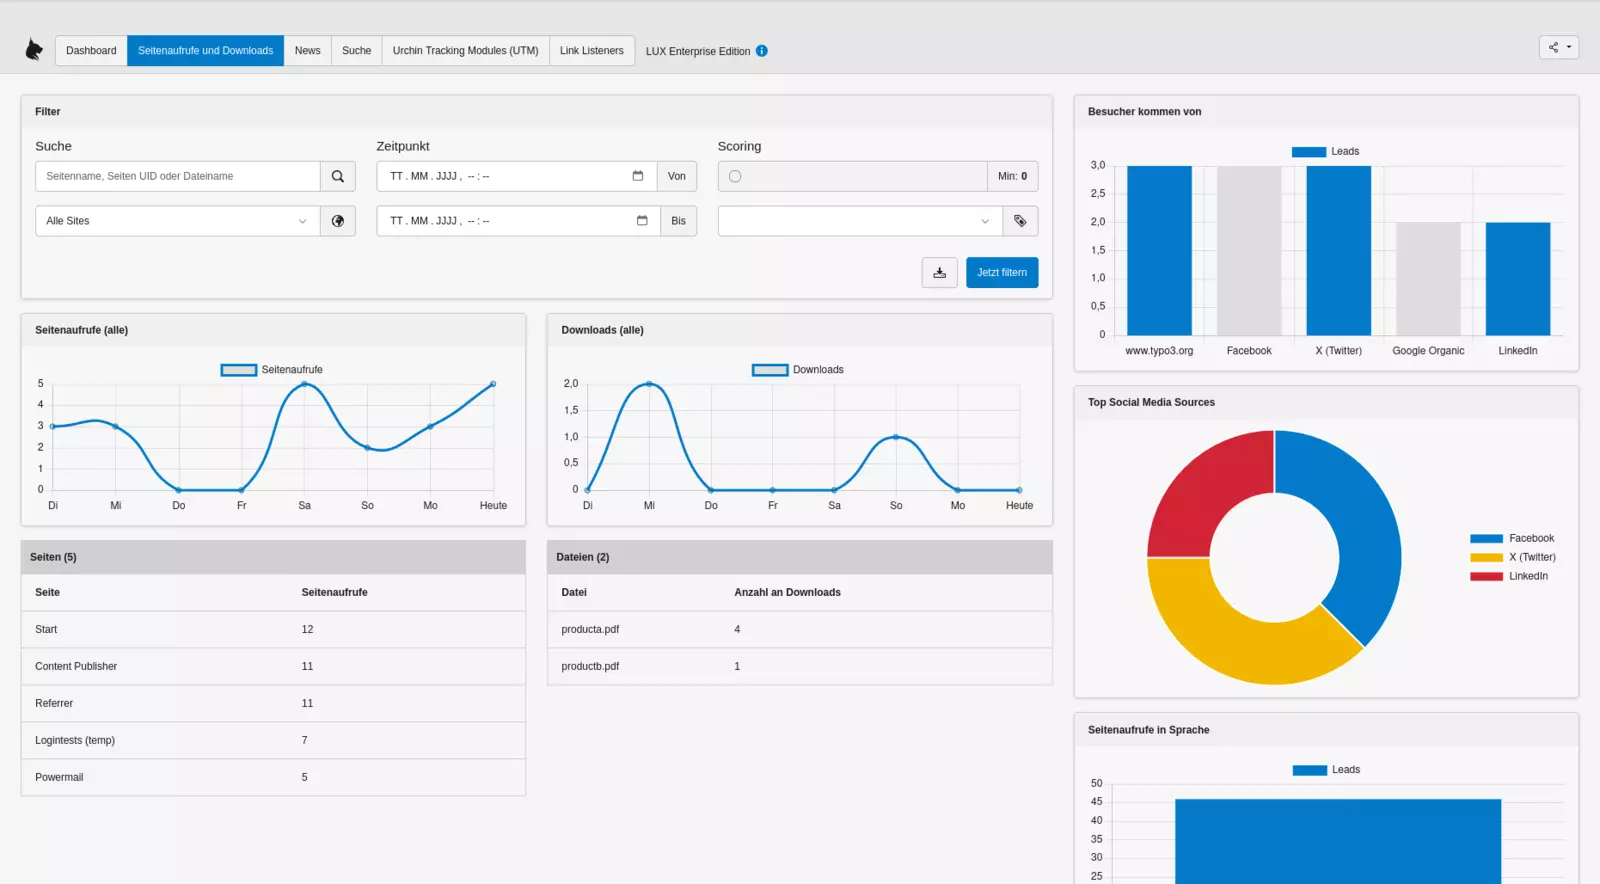Screen dimensions: 1600x884
Task: Click the Von addon label
Action: point(677,176)
